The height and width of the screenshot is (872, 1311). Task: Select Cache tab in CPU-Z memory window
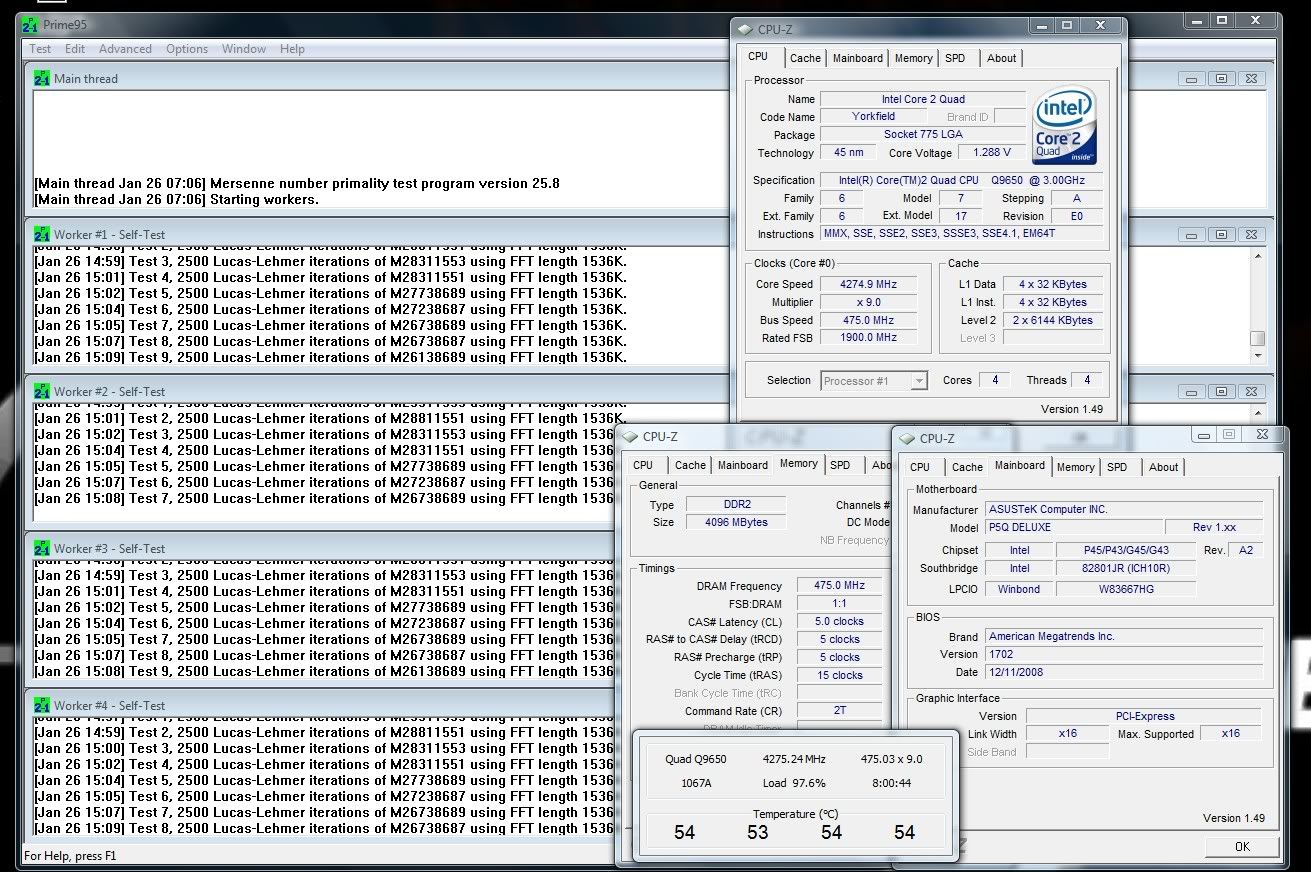(x=690, y=465)
